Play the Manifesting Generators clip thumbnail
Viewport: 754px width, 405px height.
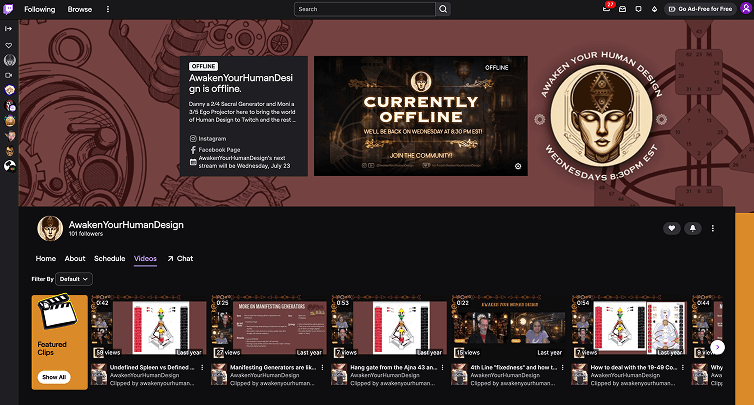pos(269,327)
